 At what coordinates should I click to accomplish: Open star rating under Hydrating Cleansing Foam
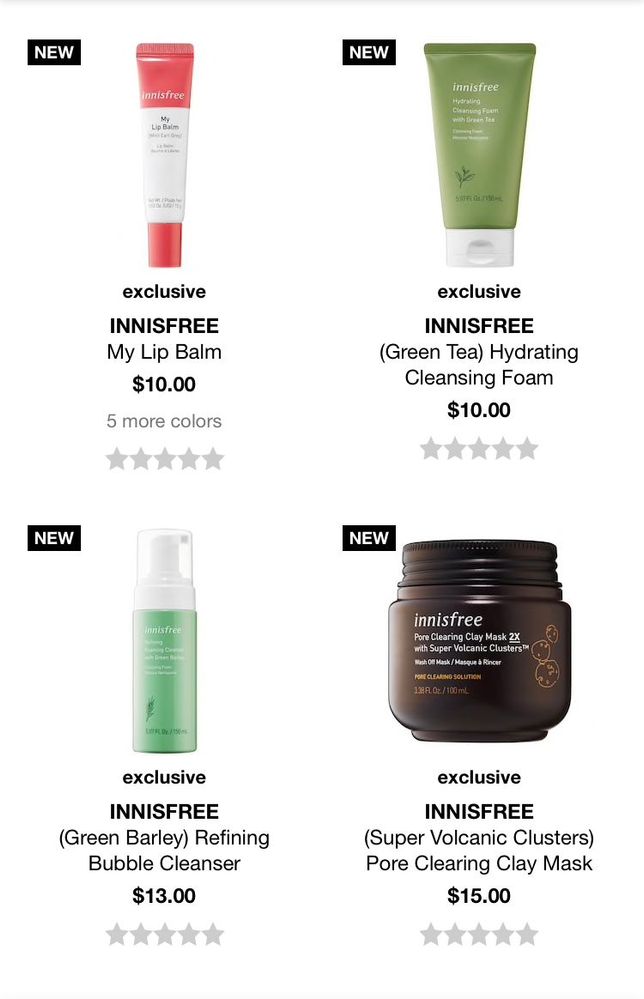(479, 449)
